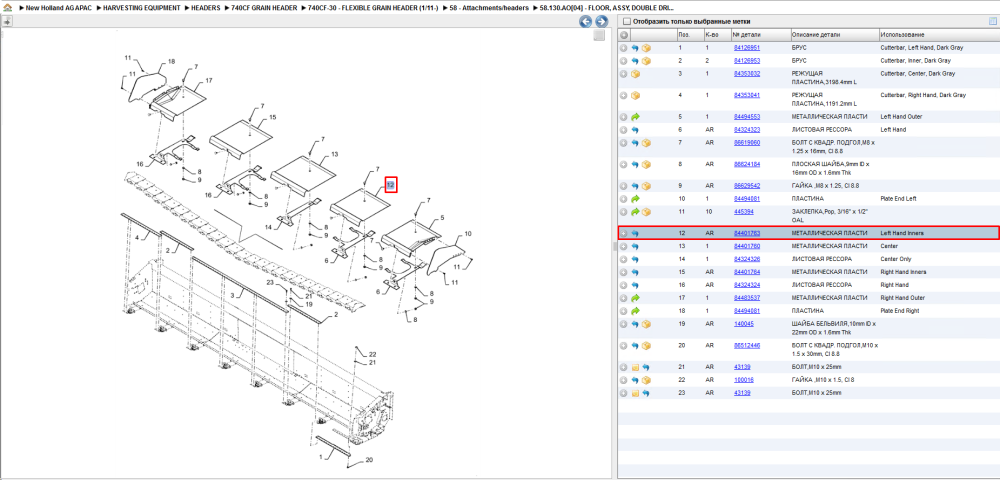Select highlighted callout 12 in diagram

pos(391,185)
